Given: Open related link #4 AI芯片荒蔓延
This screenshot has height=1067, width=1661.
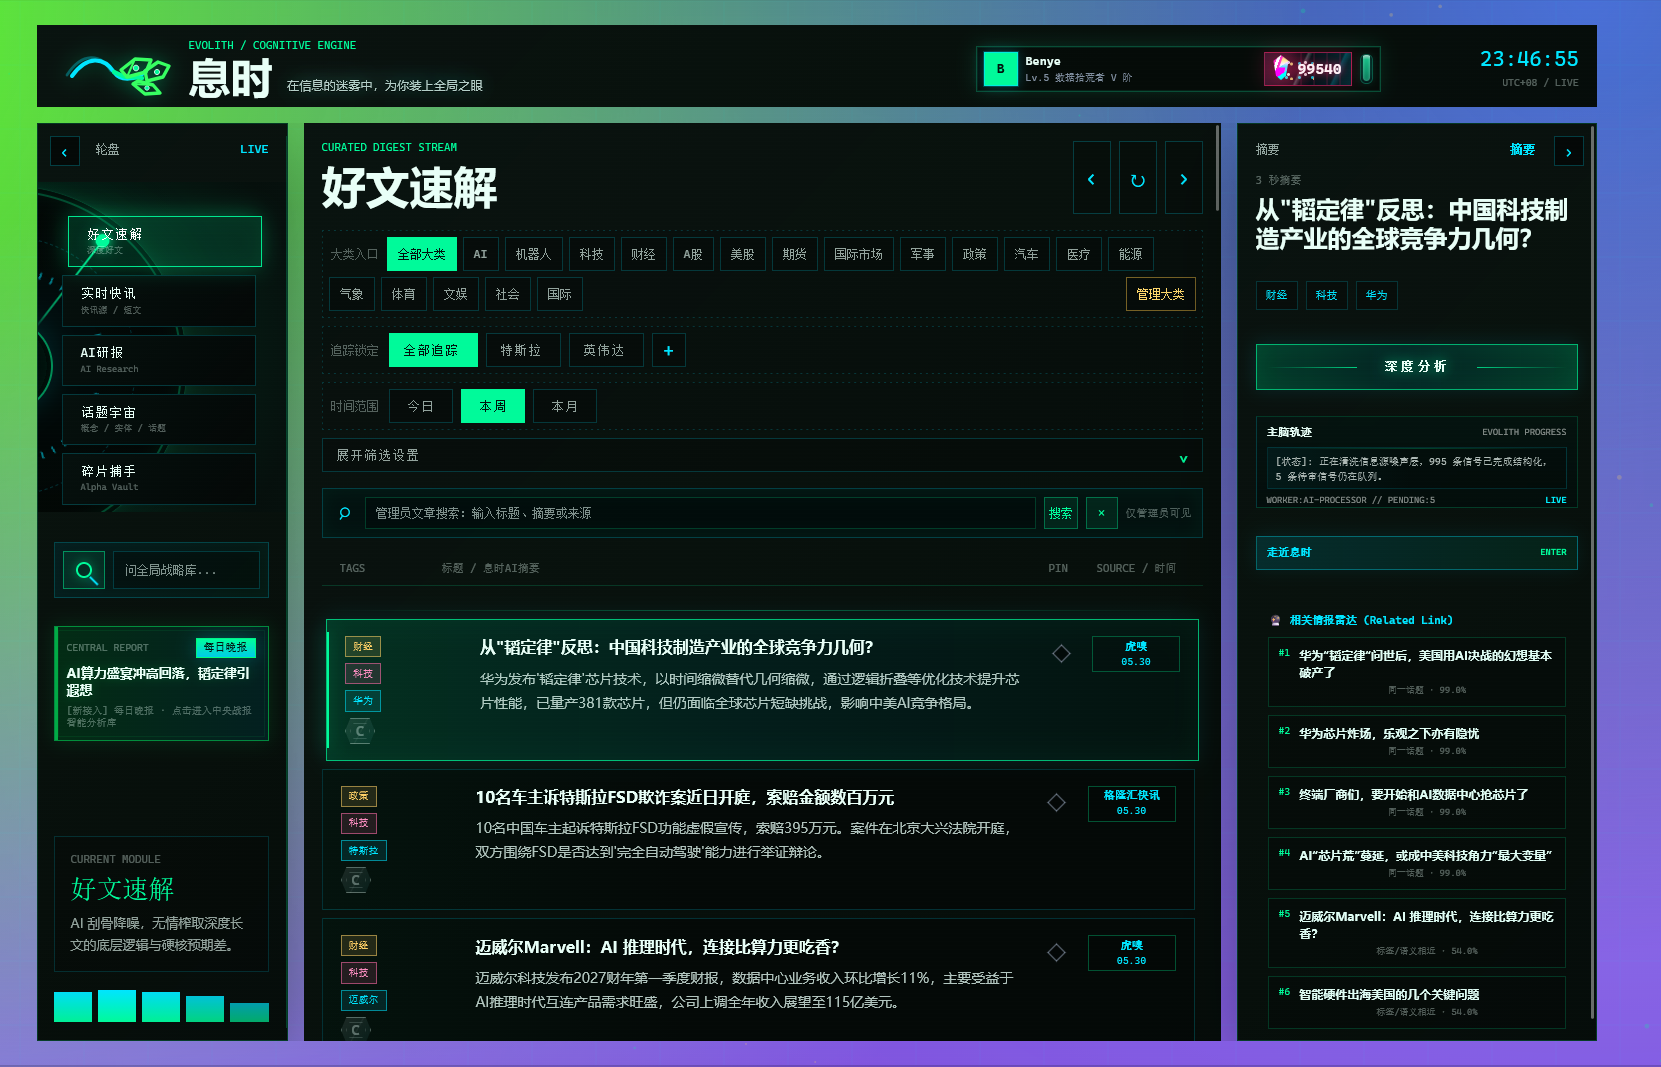Looking at the screenshot, I should click(x=1416, y=864).
